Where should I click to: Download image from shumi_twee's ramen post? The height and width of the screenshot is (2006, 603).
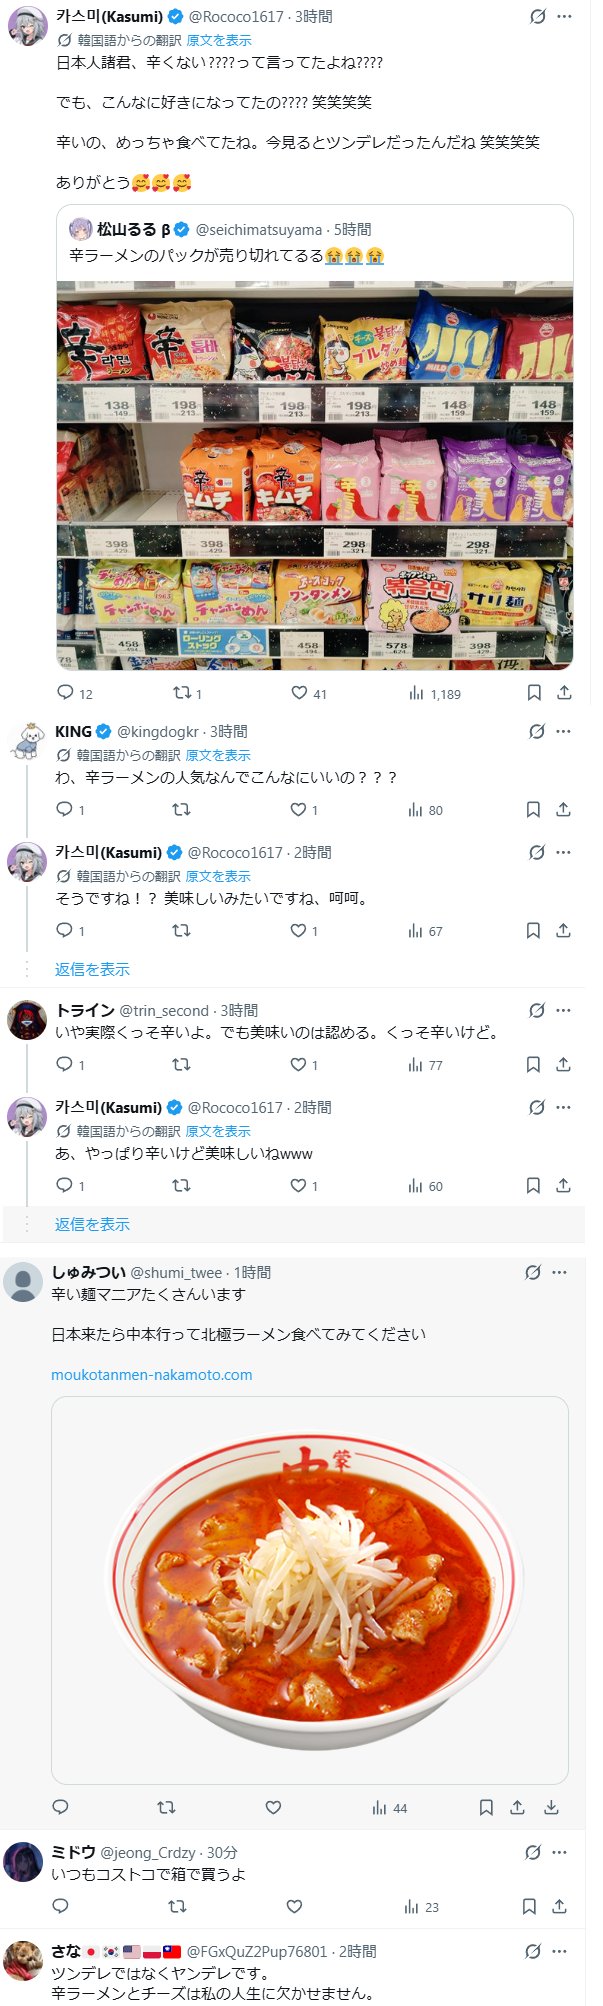coord(551,1807)
